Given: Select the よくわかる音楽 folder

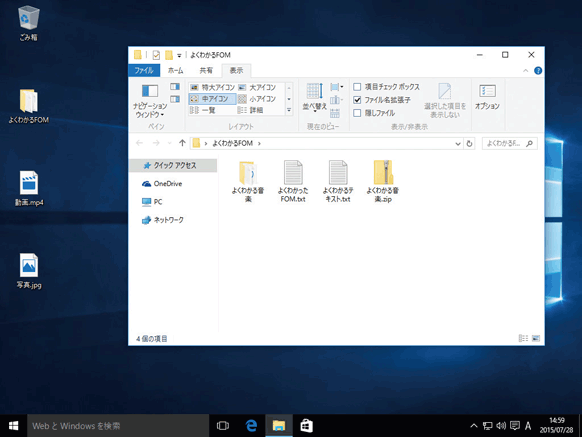Looking at the screenshot, I should 248,181.
